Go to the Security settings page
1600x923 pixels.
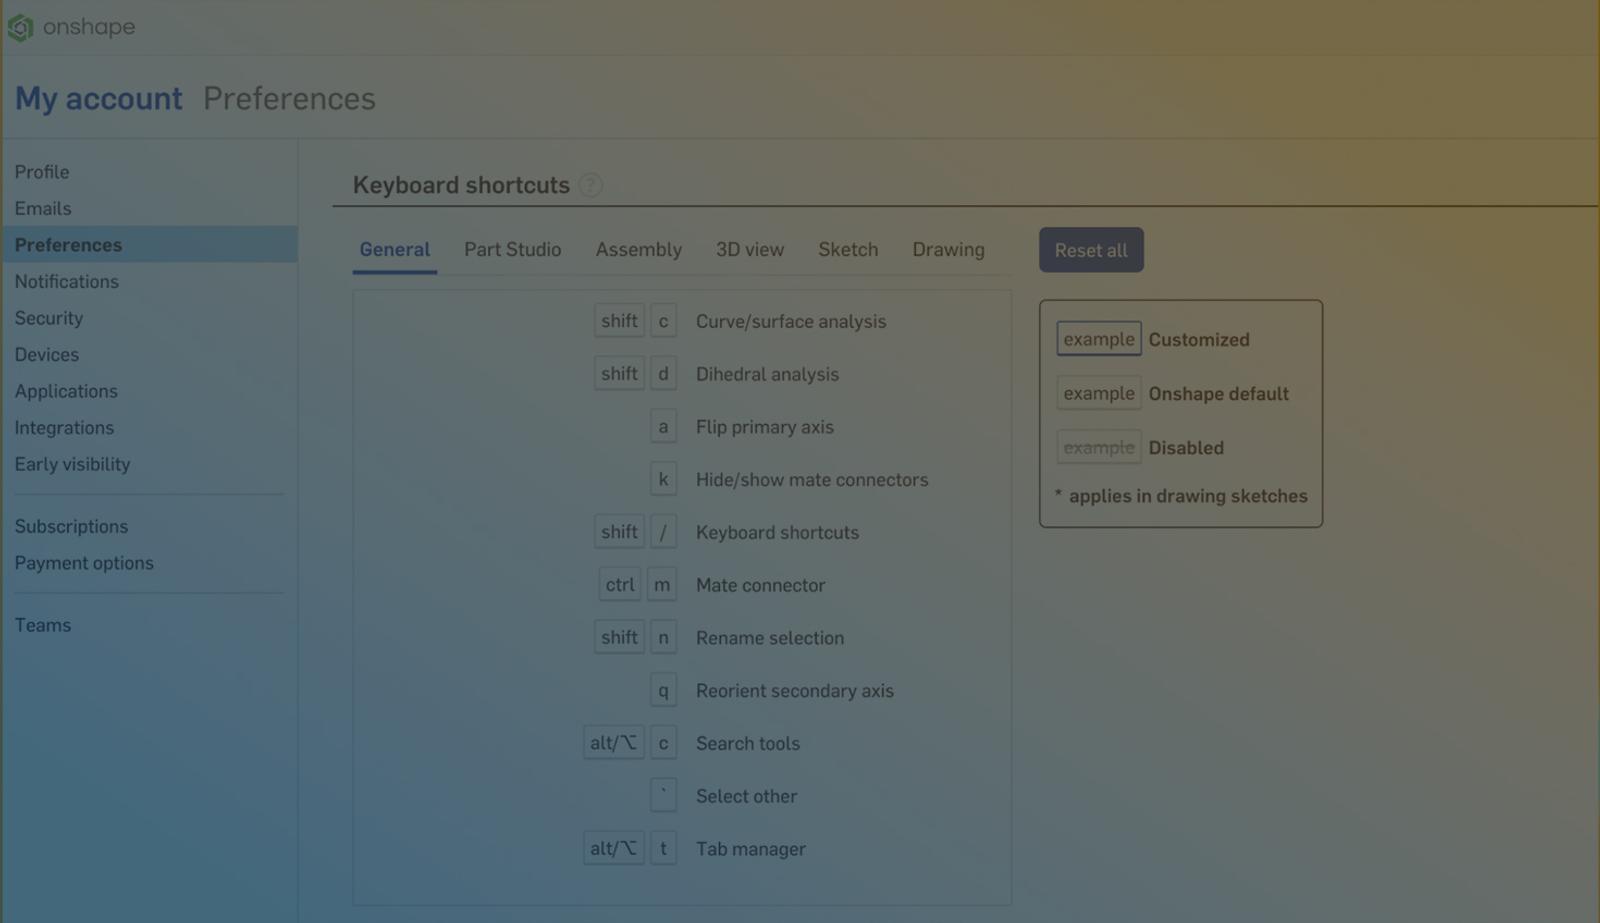tap(48, 318)
